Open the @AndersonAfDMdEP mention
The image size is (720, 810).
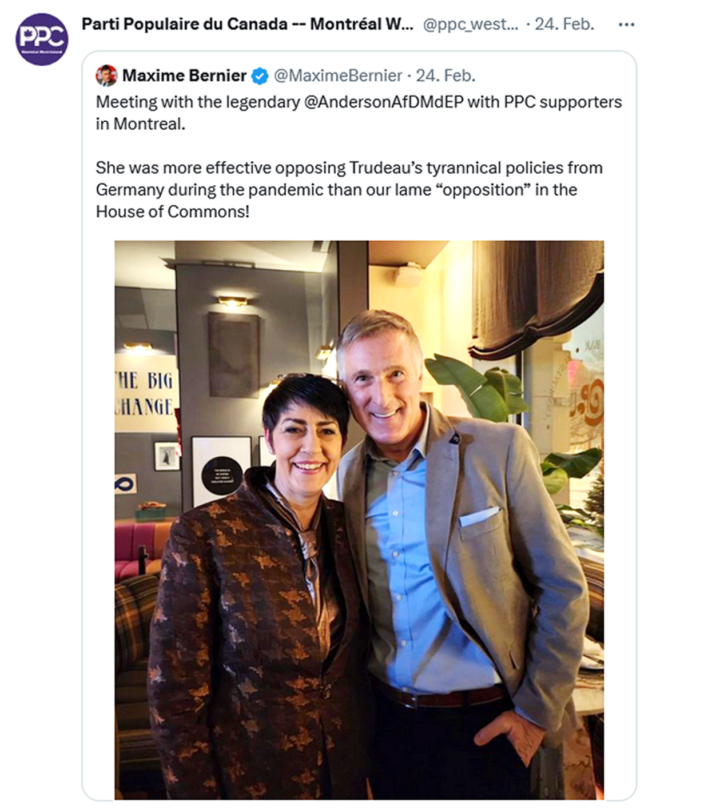click(x=384, y=102)
